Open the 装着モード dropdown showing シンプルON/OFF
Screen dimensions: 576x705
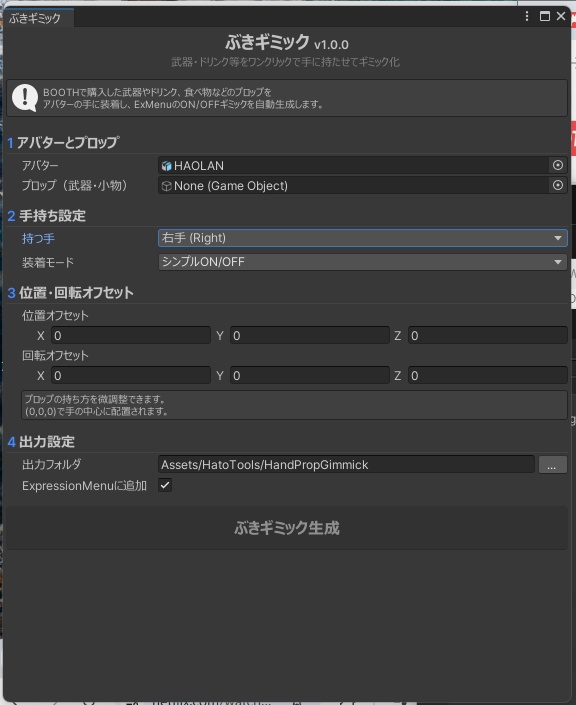click(362, 262)
